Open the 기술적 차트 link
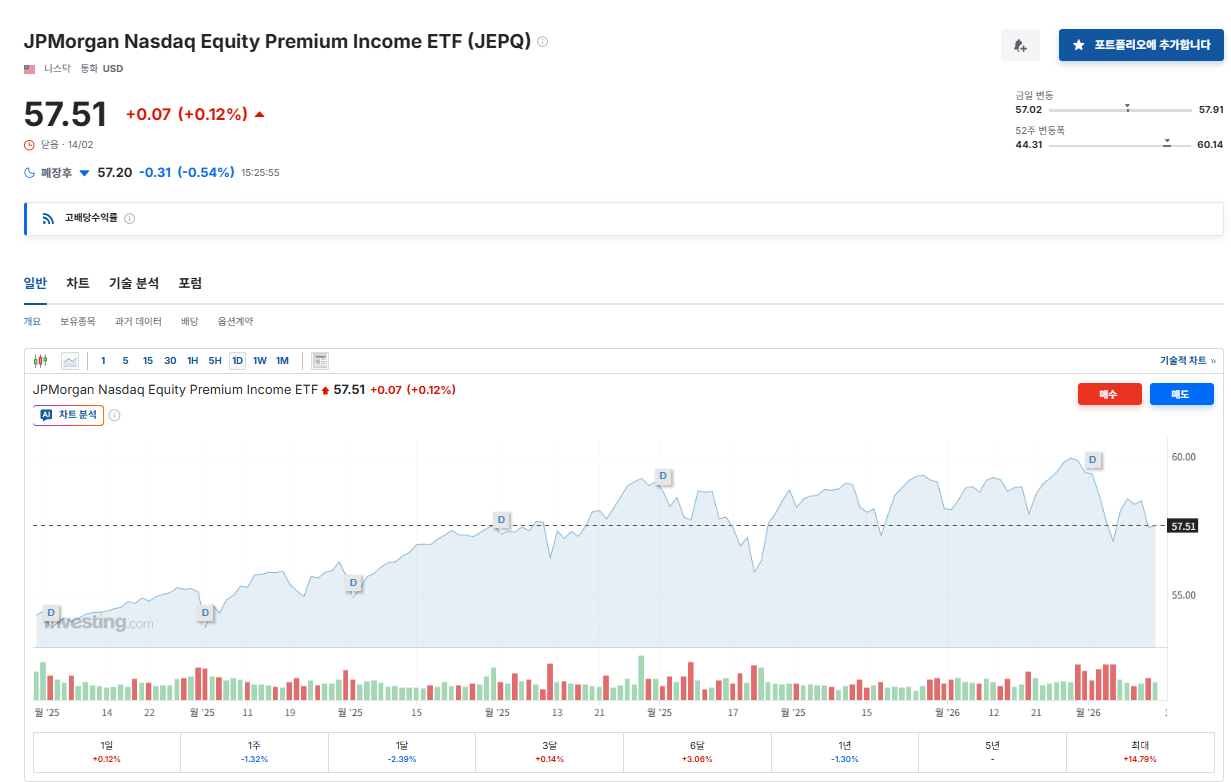The width and height of the screenshot is (1231, 782). click(1188, 361)
